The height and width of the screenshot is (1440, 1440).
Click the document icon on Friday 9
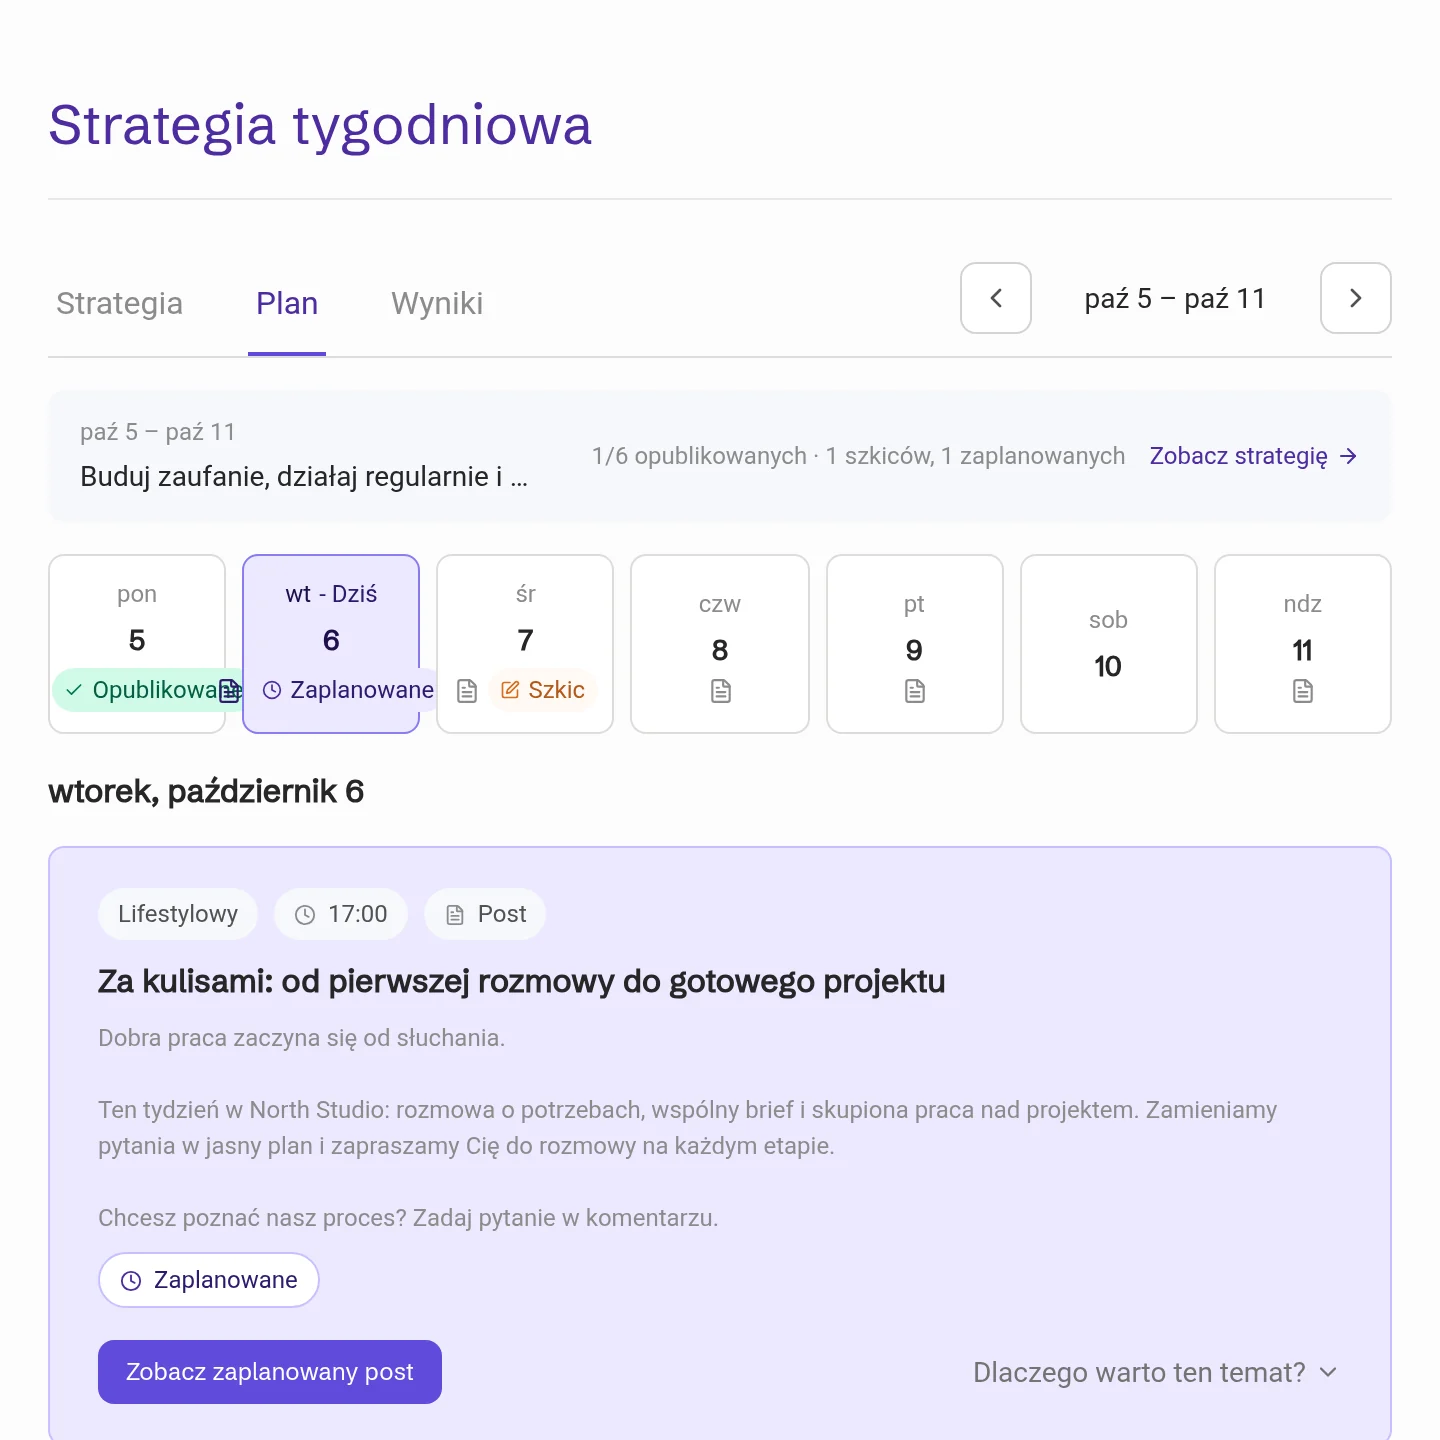pos(914,691)
